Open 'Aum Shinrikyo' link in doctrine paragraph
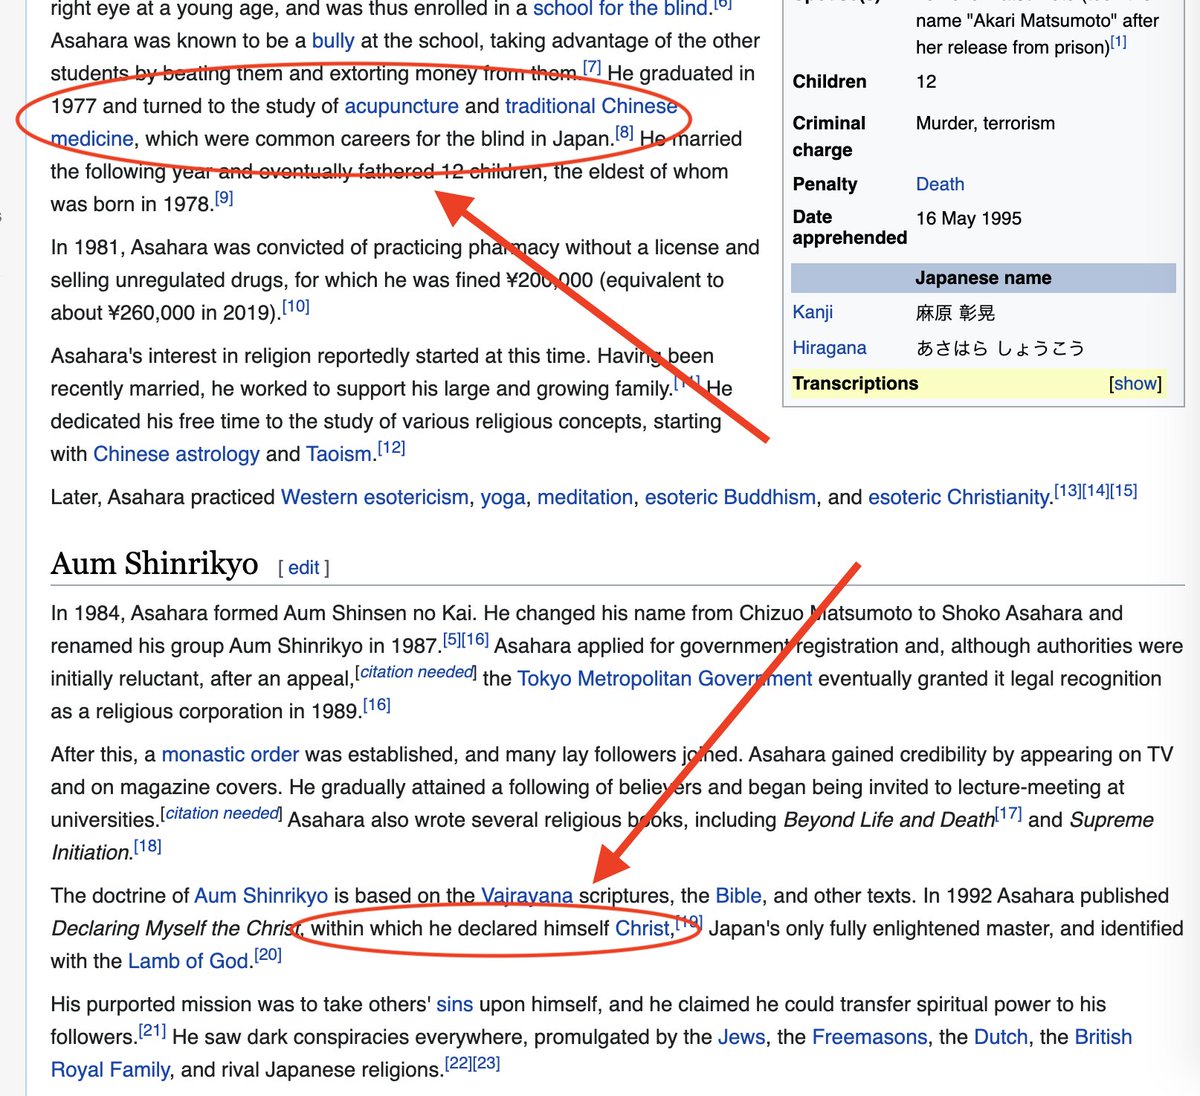This screenshot has width=1200, height=1096. click(261, 896)
